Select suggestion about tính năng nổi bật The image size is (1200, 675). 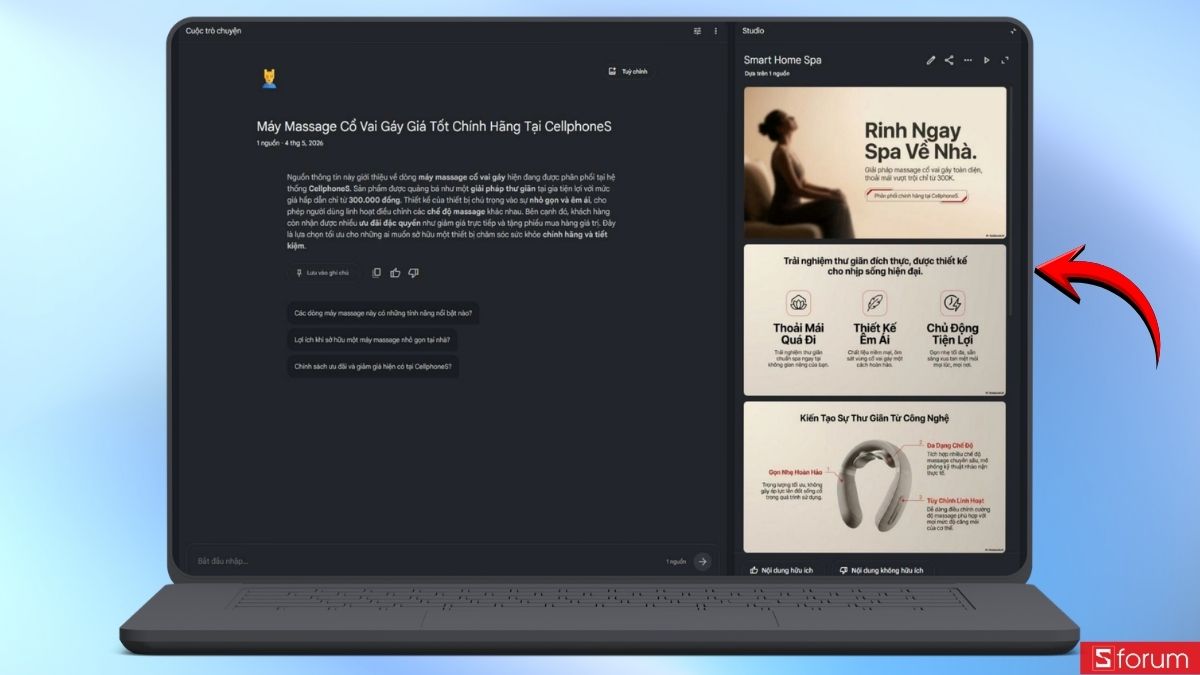pos(383,313)
